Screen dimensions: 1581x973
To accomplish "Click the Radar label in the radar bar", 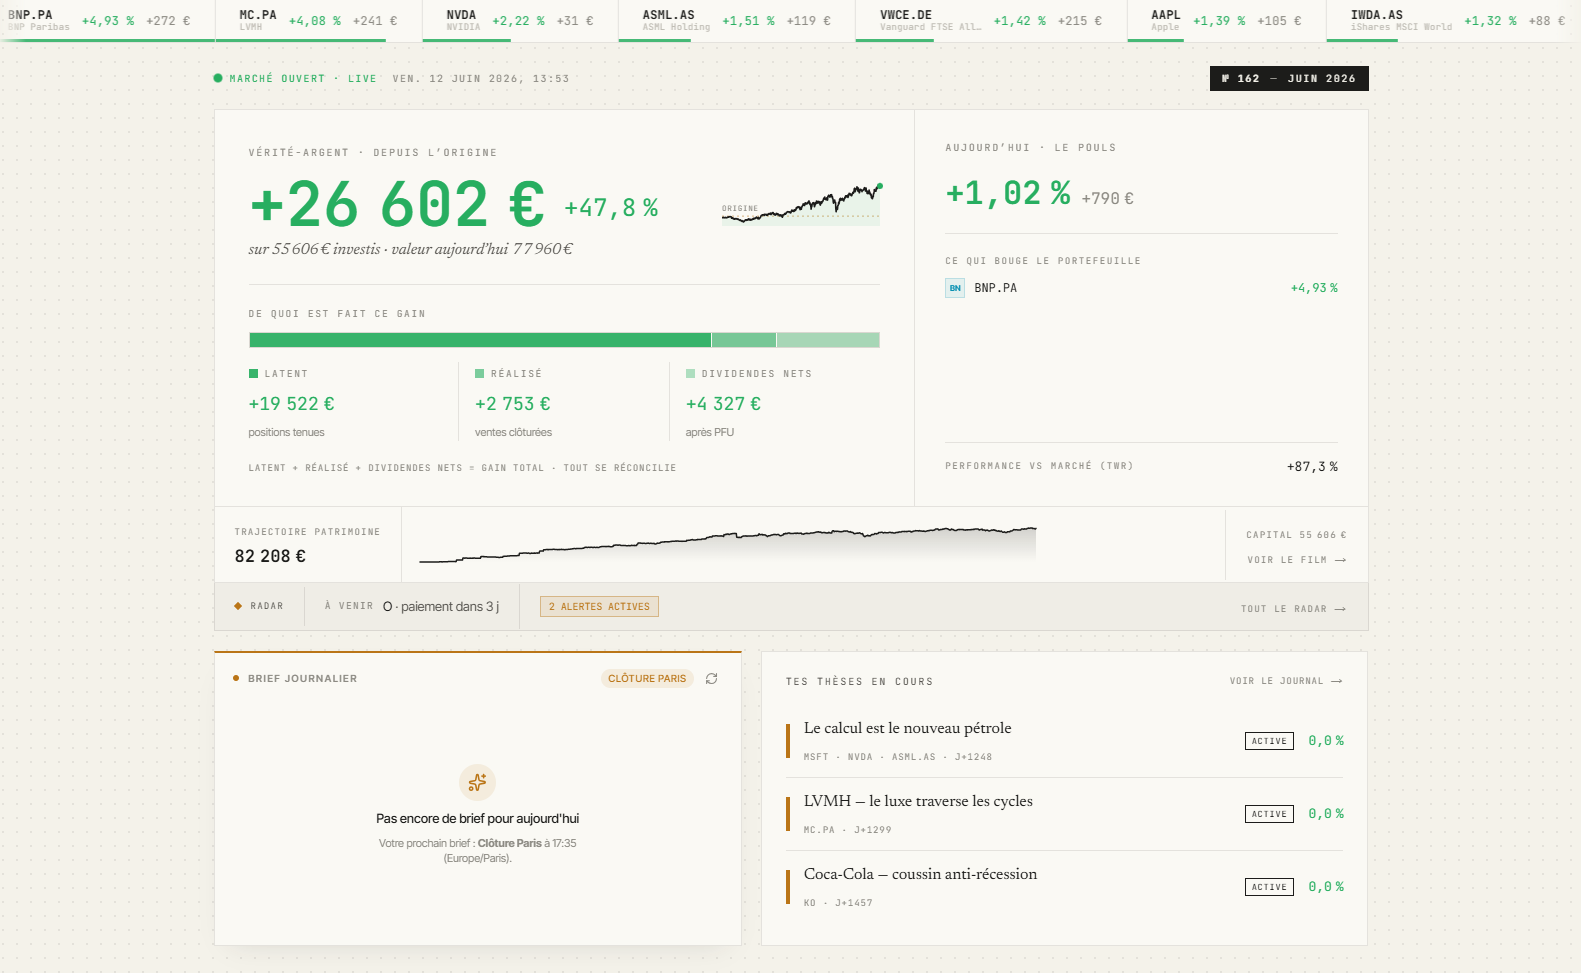I will (x=267, y=606).
